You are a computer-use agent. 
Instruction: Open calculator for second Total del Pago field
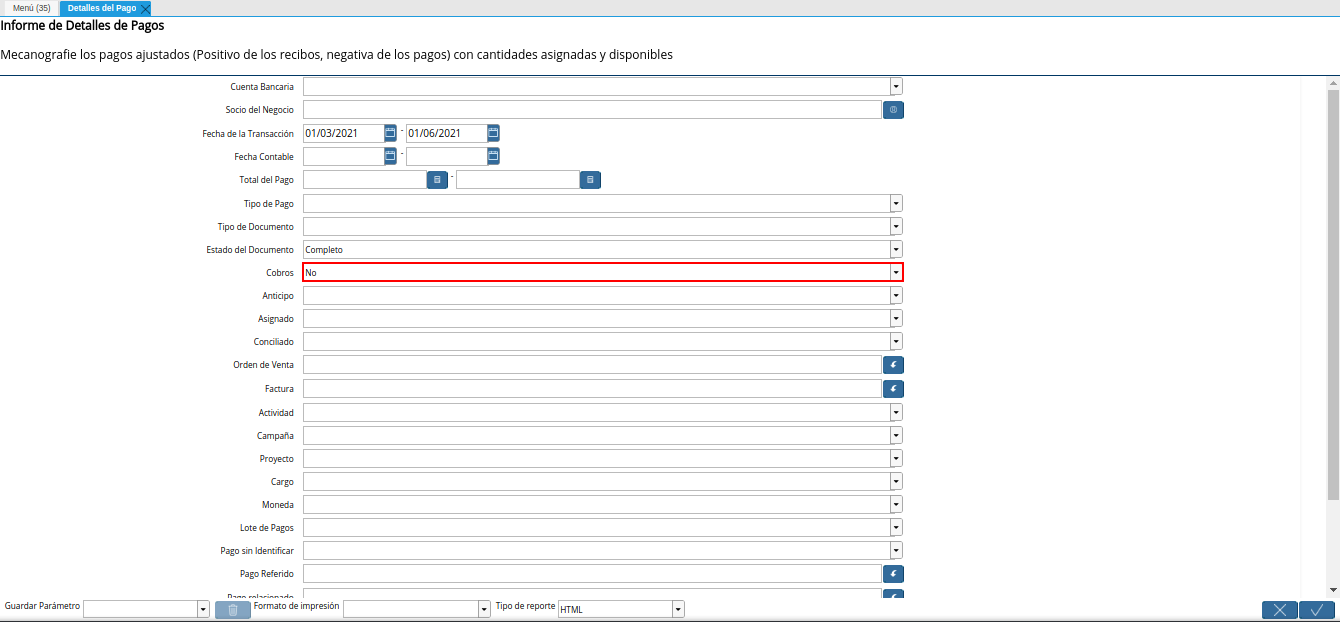click(590, 180)
